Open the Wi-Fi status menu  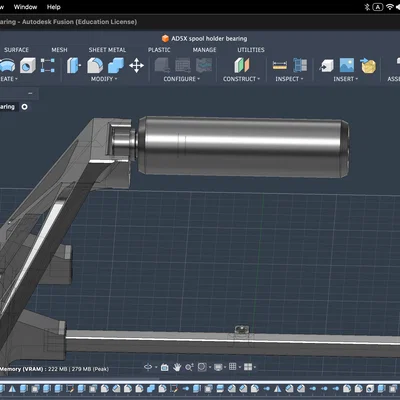pyautogui.click(x=390, y=7)
